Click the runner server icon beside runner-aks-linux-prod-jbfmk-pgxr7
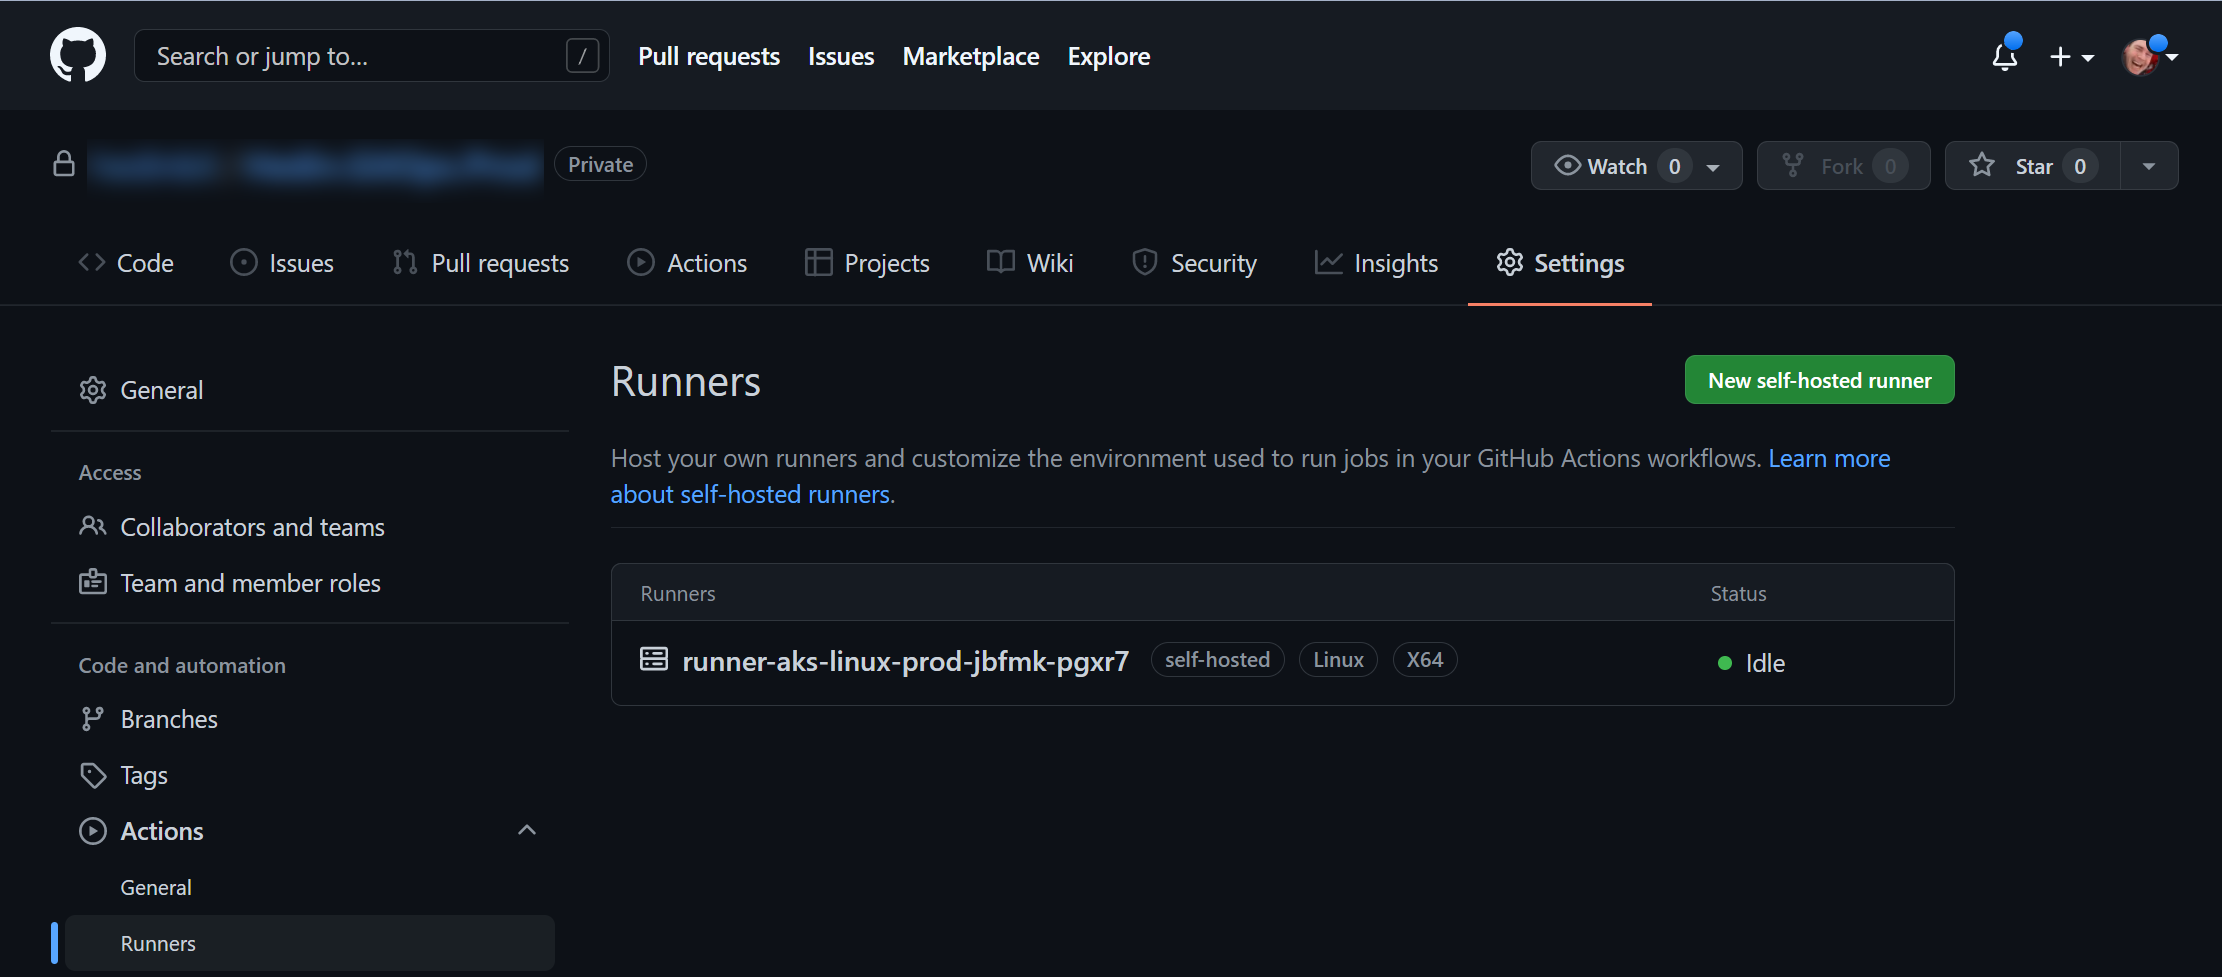 coord(654,659)
